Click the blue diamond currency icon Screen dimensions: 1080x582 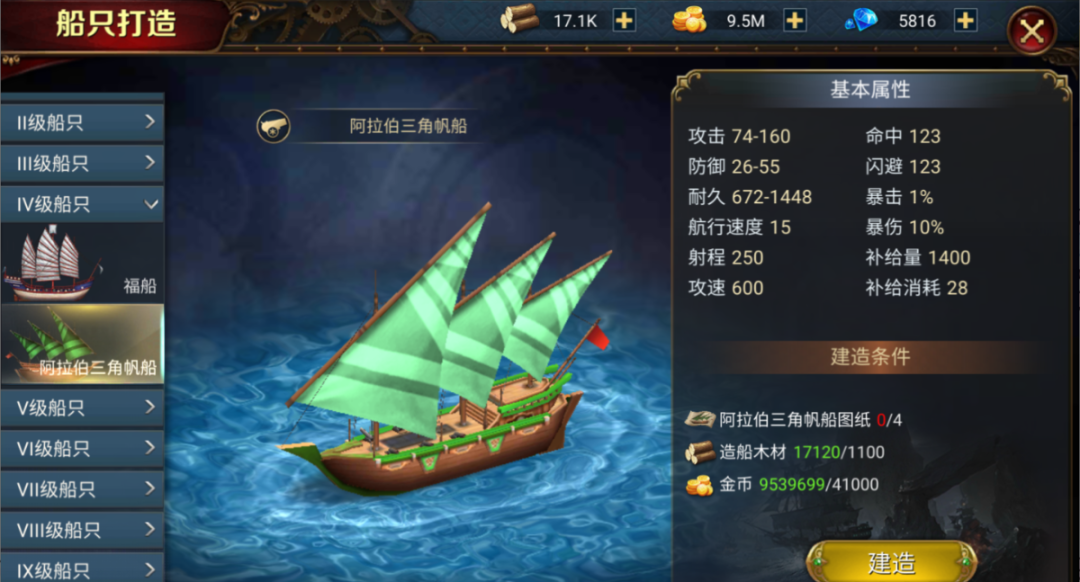pos(861,20)
